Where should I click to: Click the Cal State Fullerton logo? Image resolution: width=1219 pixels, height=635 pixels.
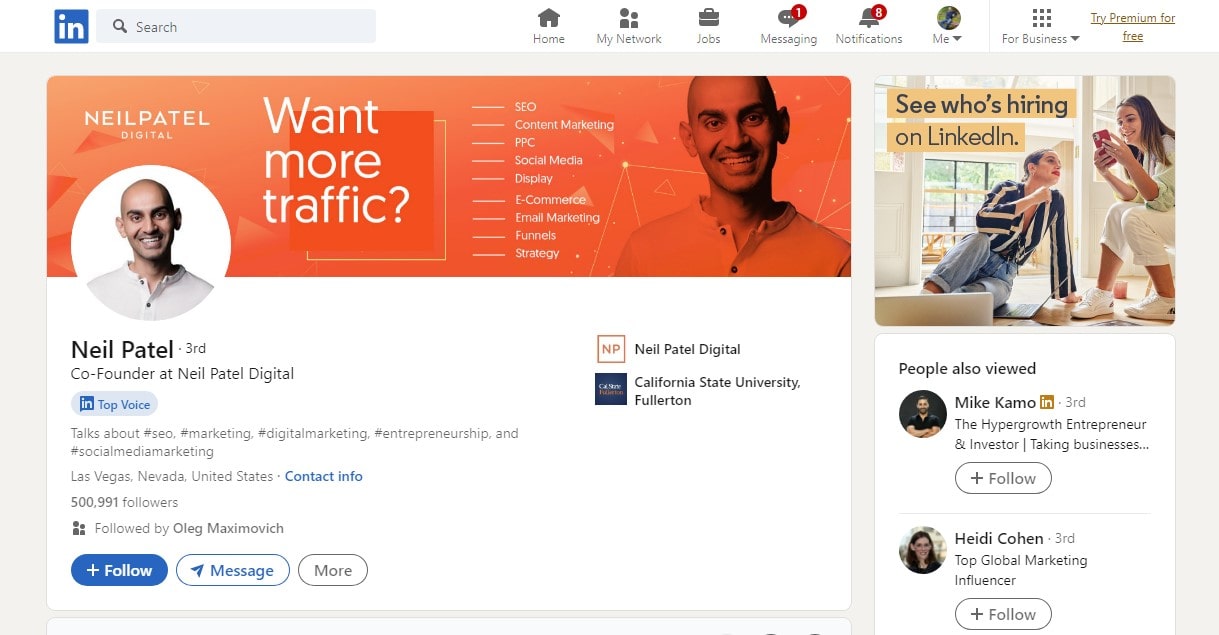pos(611,389)
